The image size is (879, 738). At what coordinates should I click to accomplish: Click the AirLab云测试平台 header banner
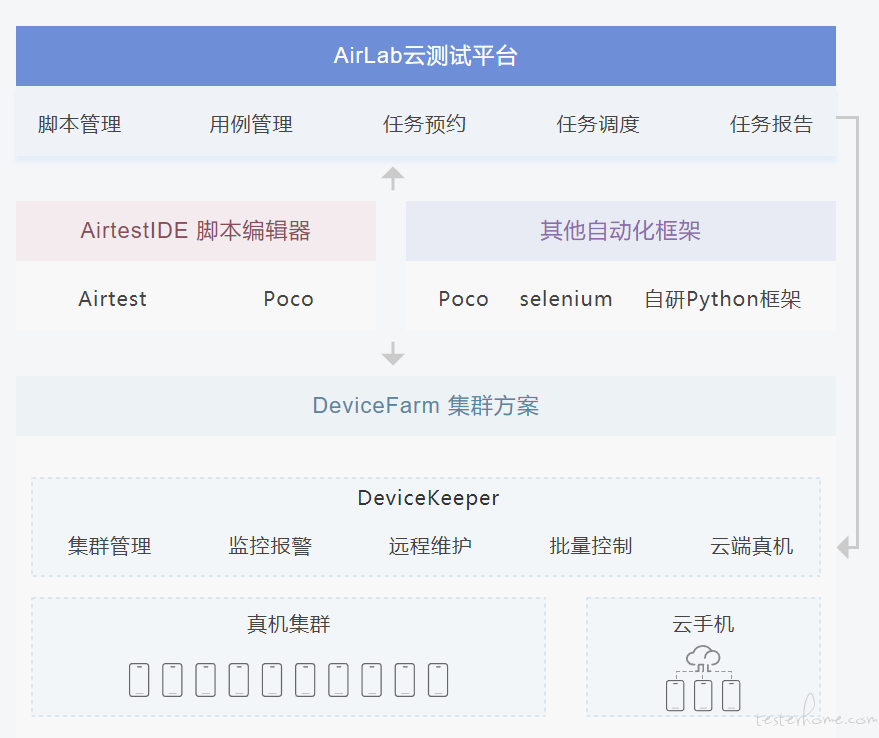click(x=425, y=56)
